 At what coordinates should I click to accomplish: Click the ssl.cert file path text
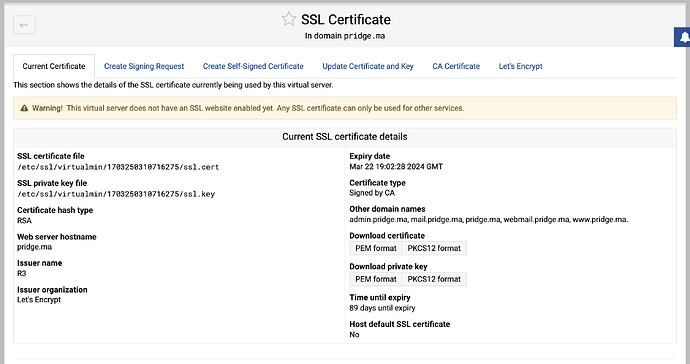118,167
